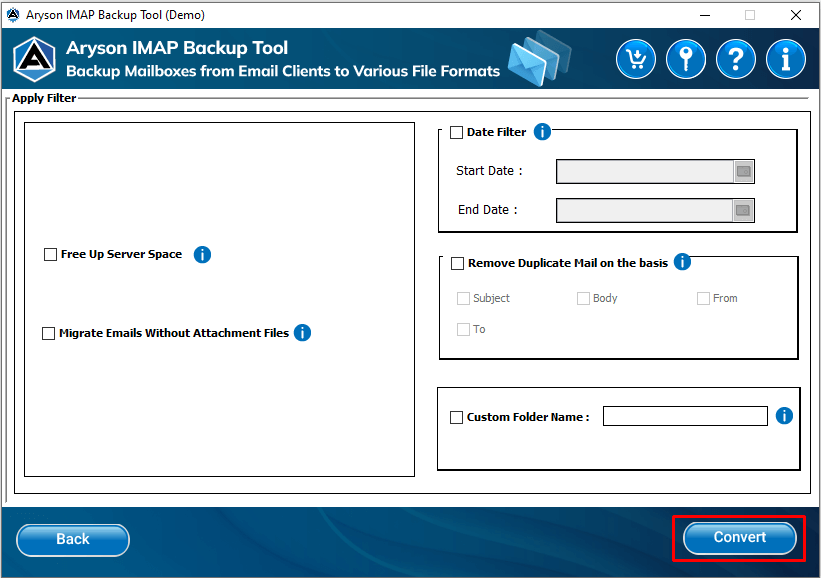
Task: Enable the Custom Folder Name checkbox
Action: click(457, 417)
